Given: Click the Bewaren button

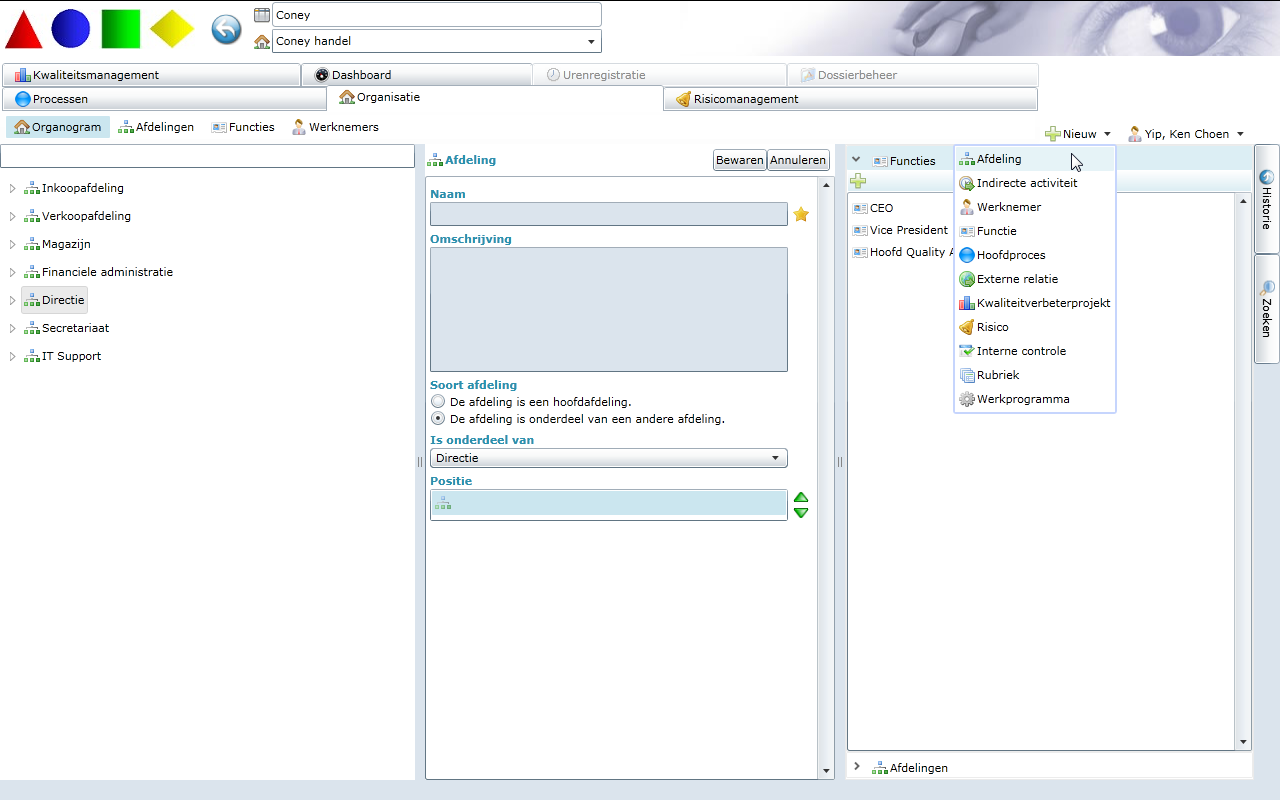Looking at the screenshot, I should point(740,160).
